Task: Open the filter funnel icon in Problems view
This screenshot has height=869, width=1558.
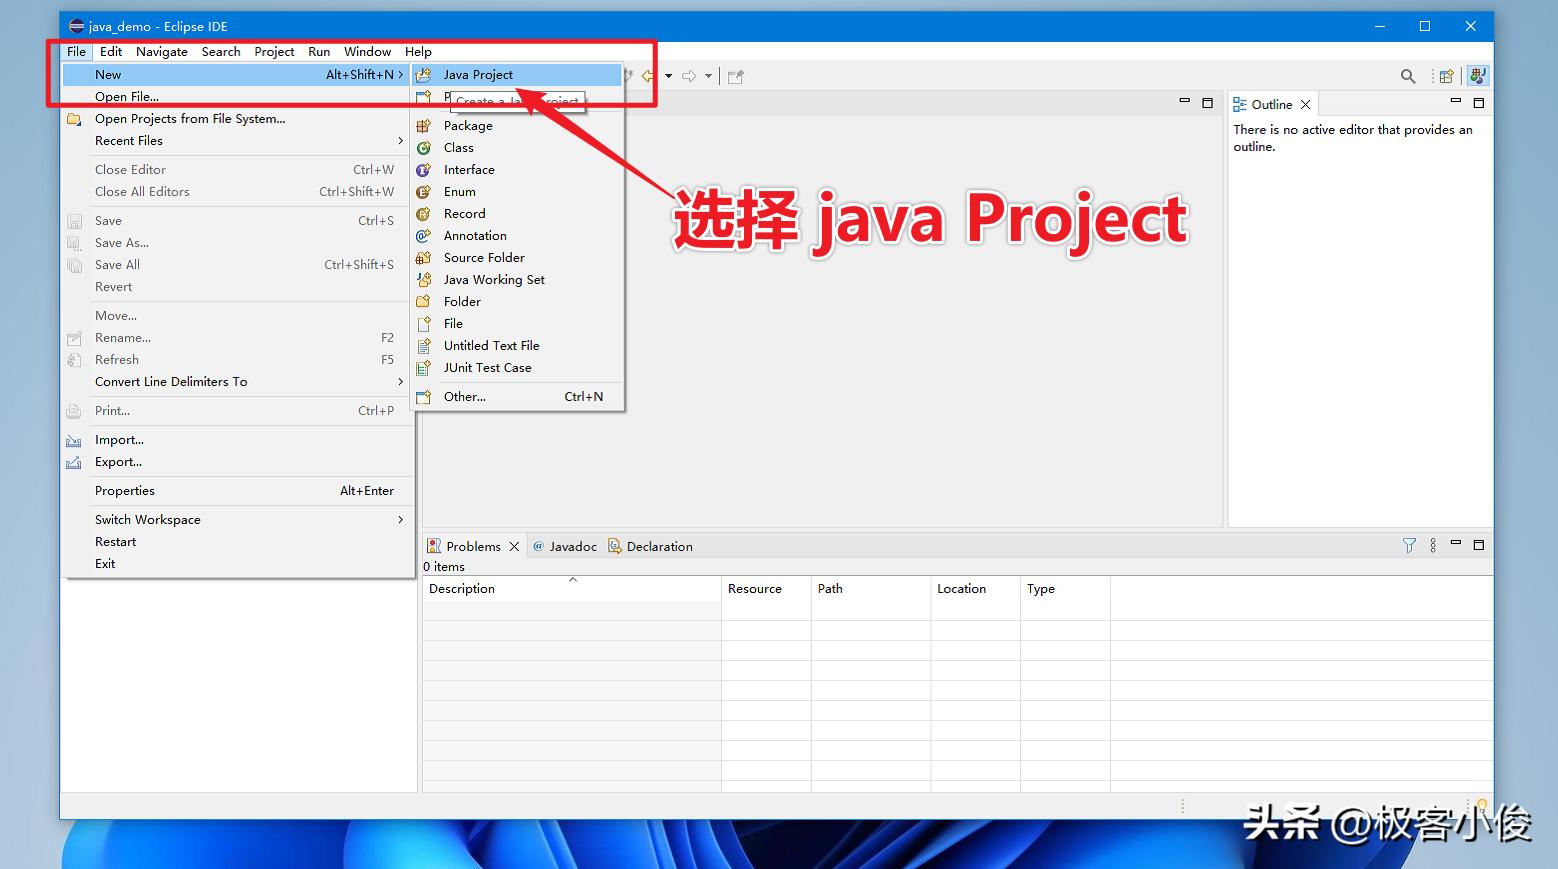Action: pos(1409,546)
